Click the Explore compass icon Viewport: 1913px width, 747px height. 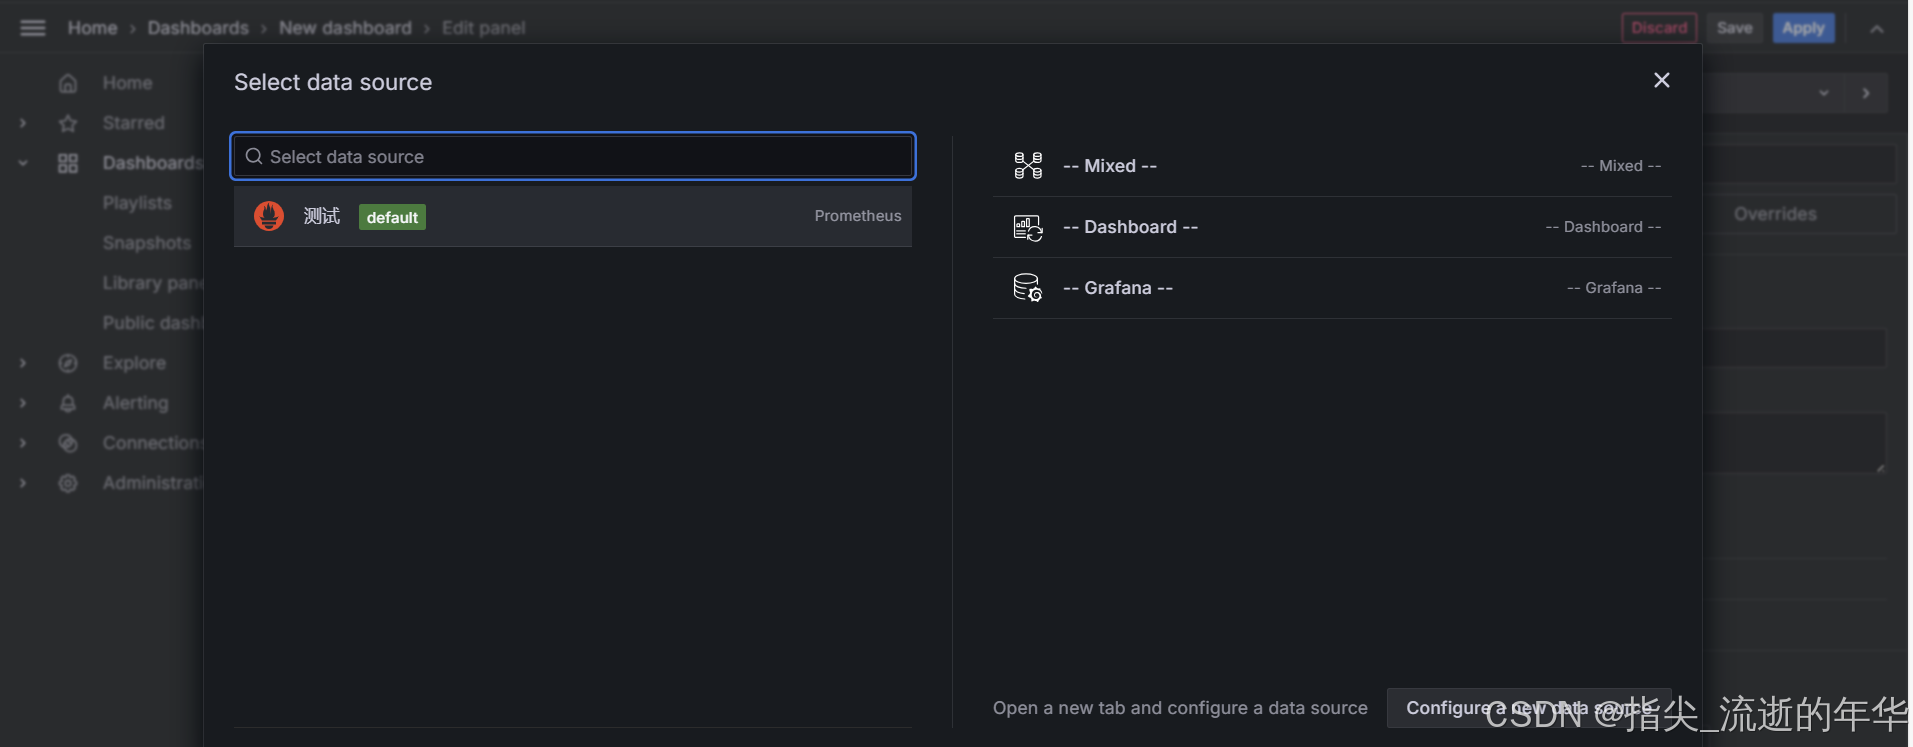68,363
